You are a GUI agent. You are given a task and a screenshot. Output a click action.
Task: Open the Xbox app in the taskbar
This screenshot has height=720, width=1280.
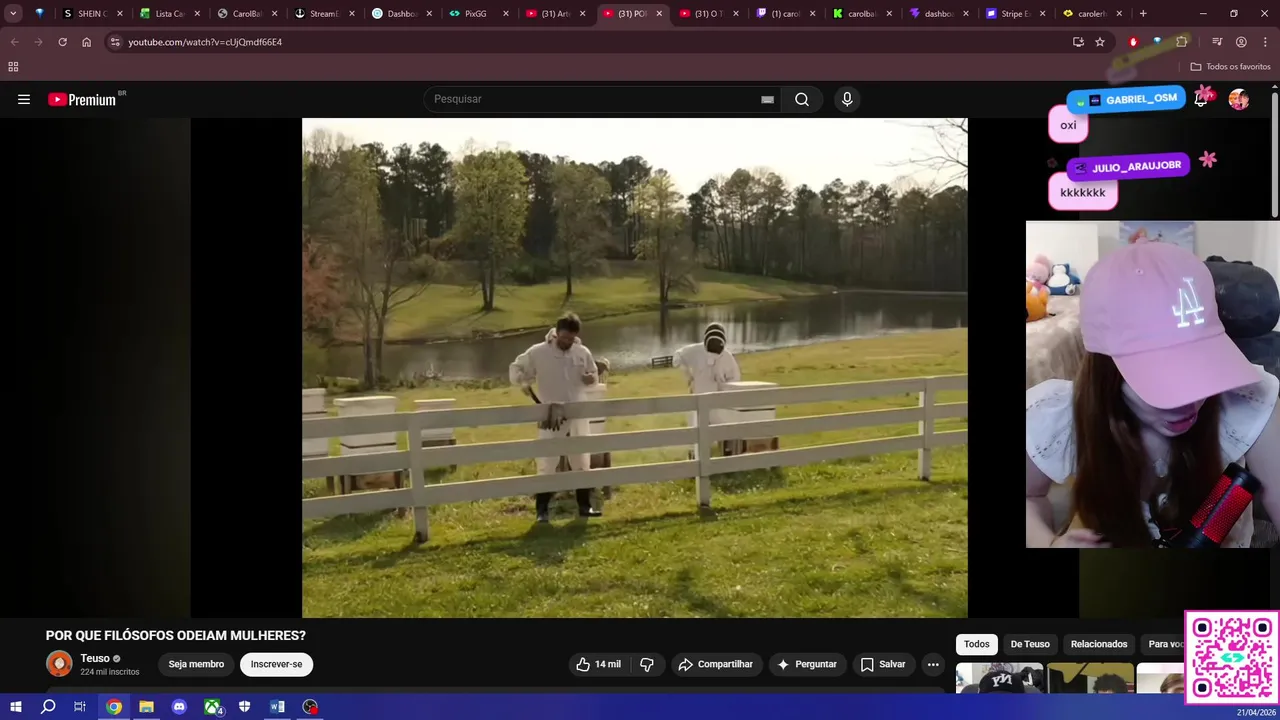point(213,707)
